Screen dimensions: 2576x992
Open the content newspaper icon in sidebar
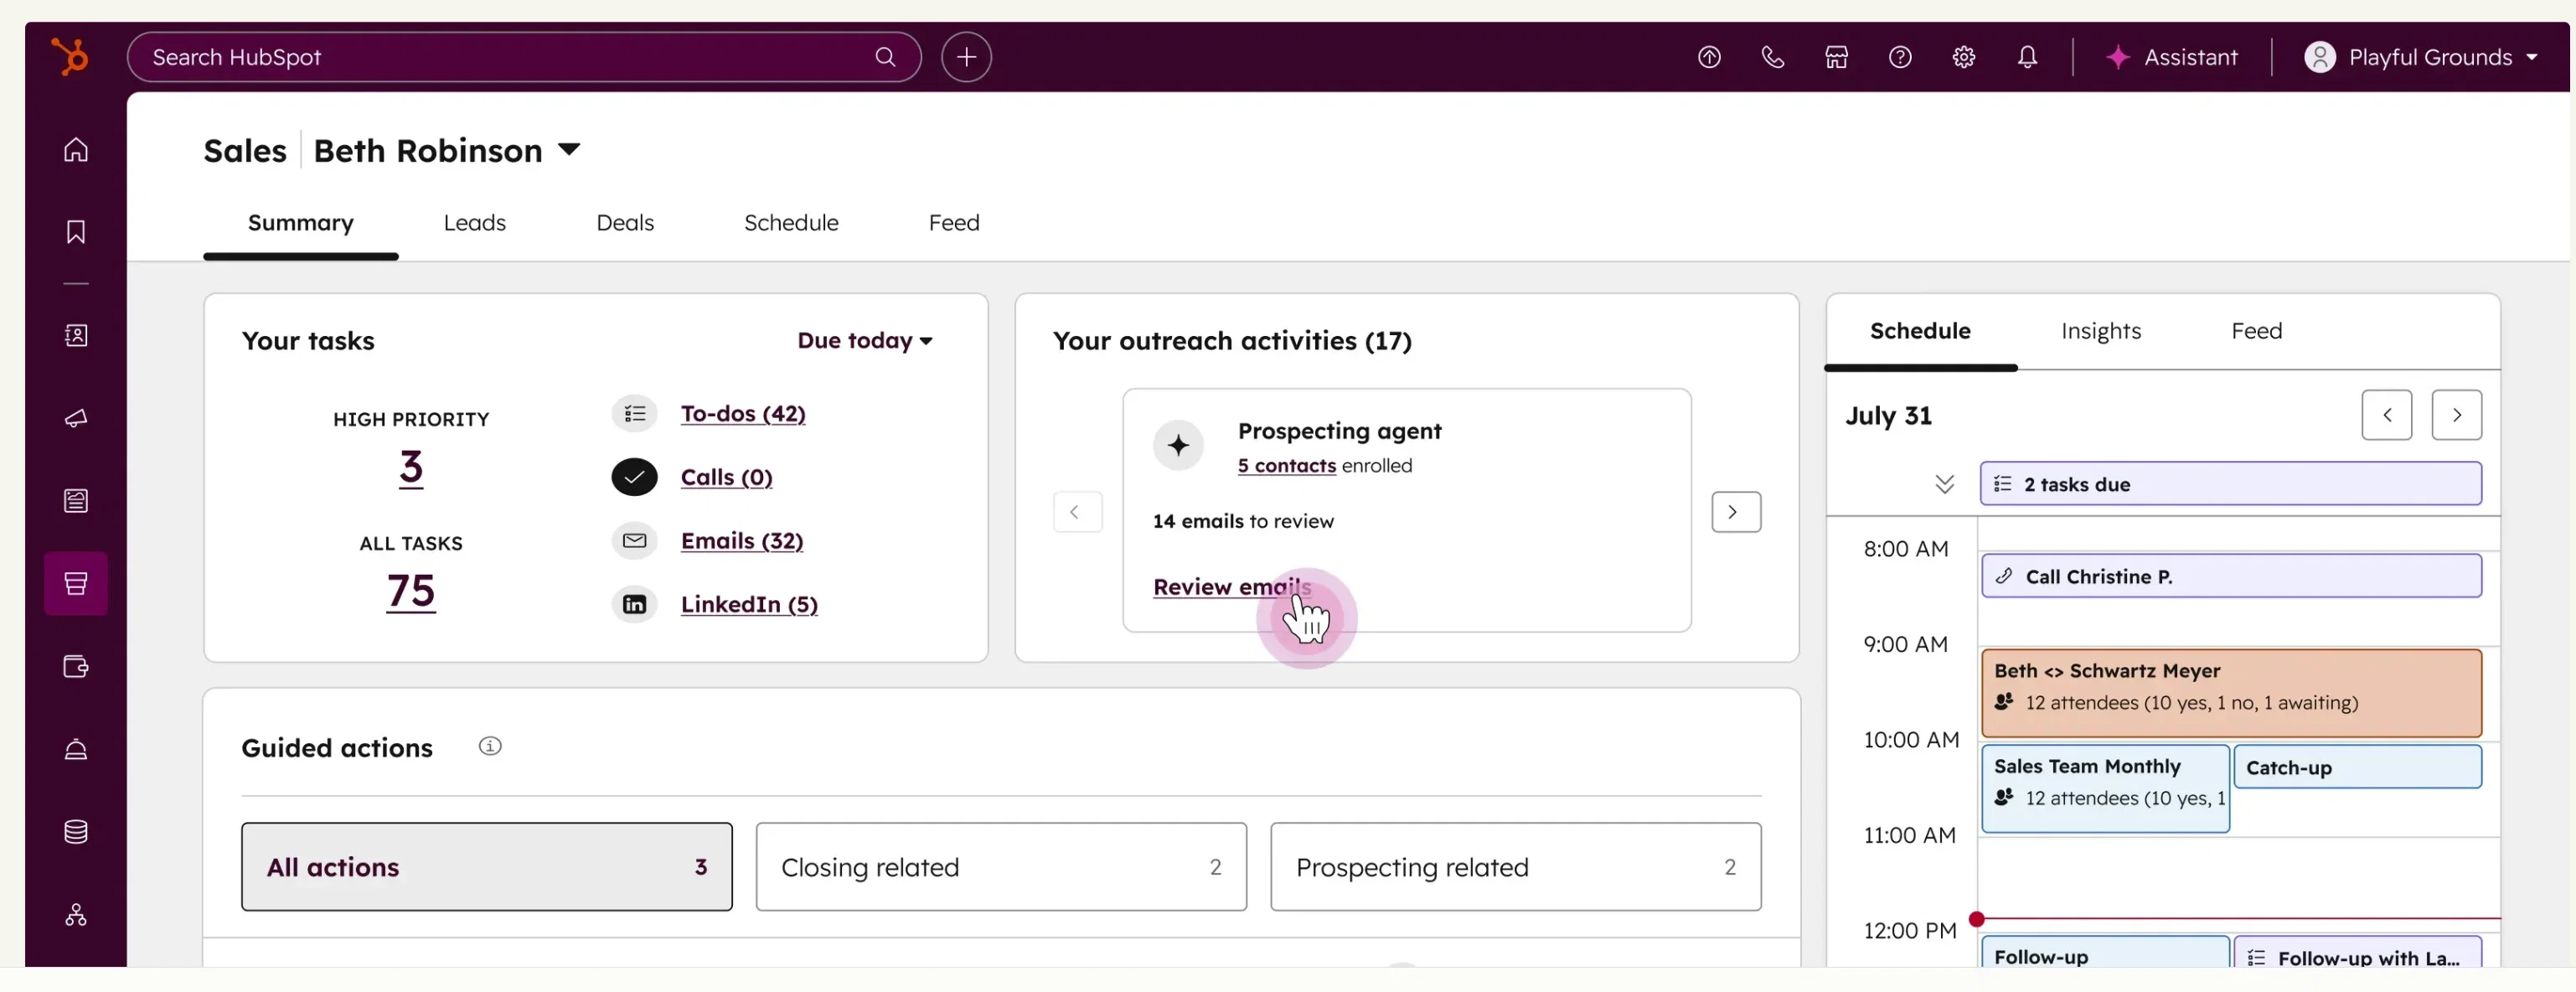[x=76, y=501]
